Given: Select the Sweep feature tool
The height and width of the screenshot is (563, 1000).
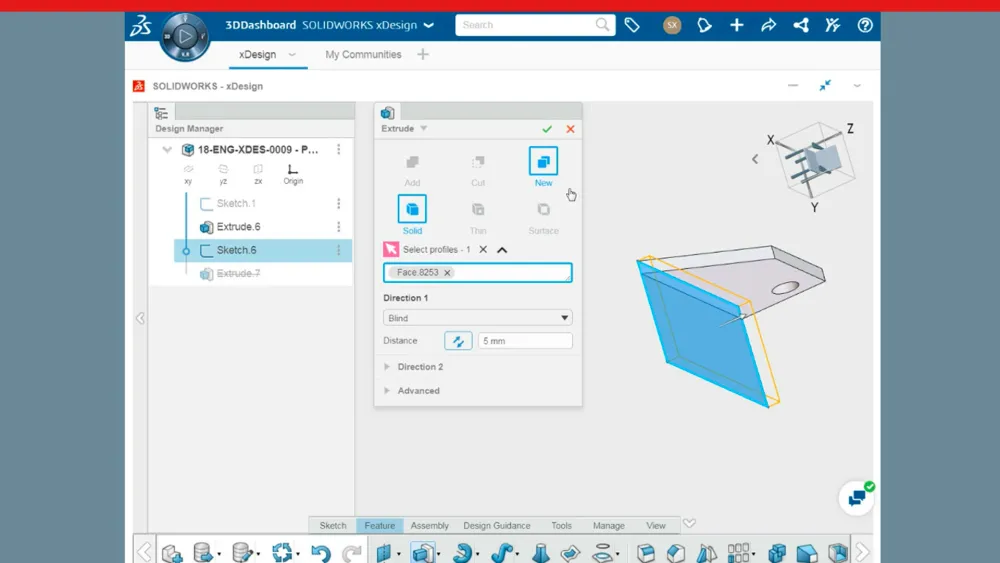Looking at the screenshot, I should [x=502, y=552].
